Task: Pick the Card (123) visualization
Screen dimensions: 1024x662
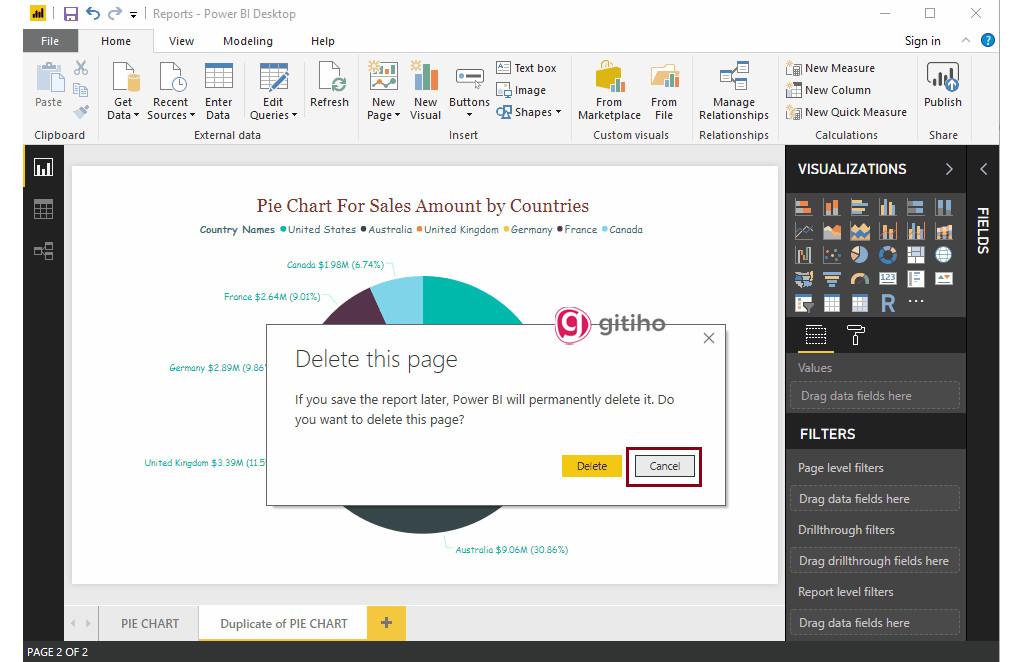Action: tap(888, 279)
